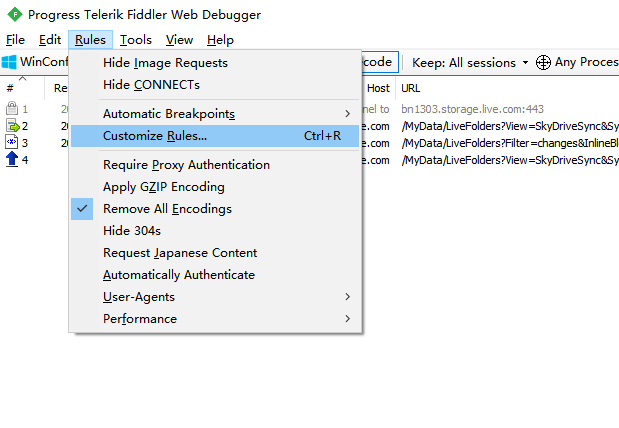The height and width of the screenshot is (428, 619).
Task: Open the Edit menu
Action: (50, 40)
